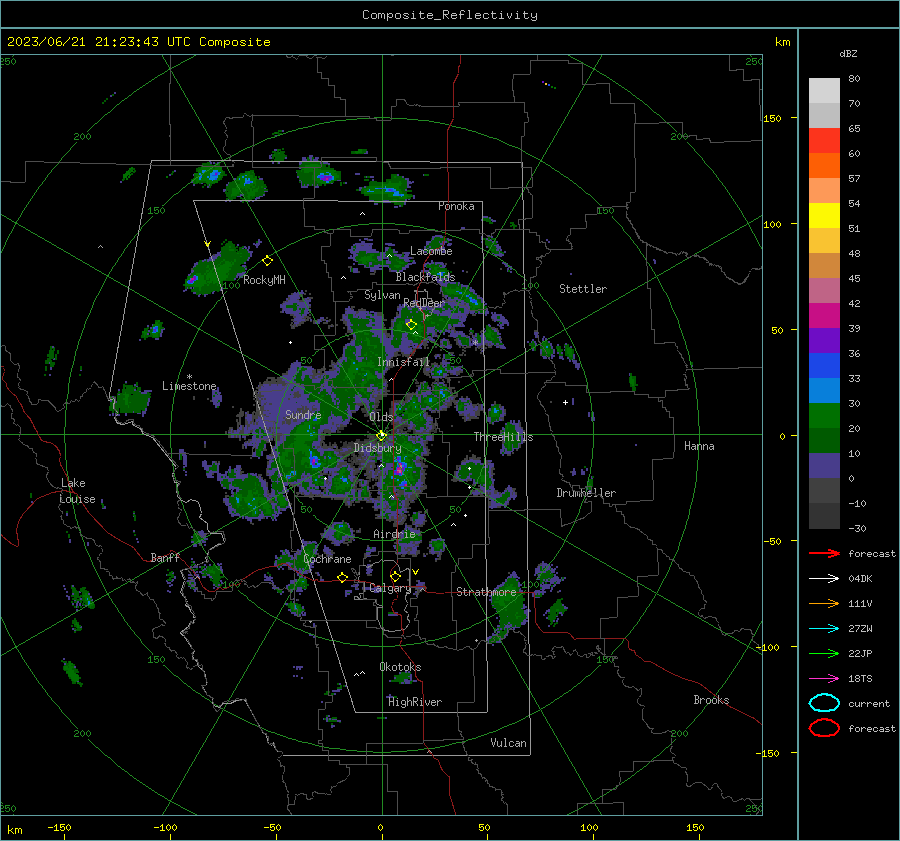The image size is (900, 841).
Task: Click the Lacombe label
Action: 431,251
